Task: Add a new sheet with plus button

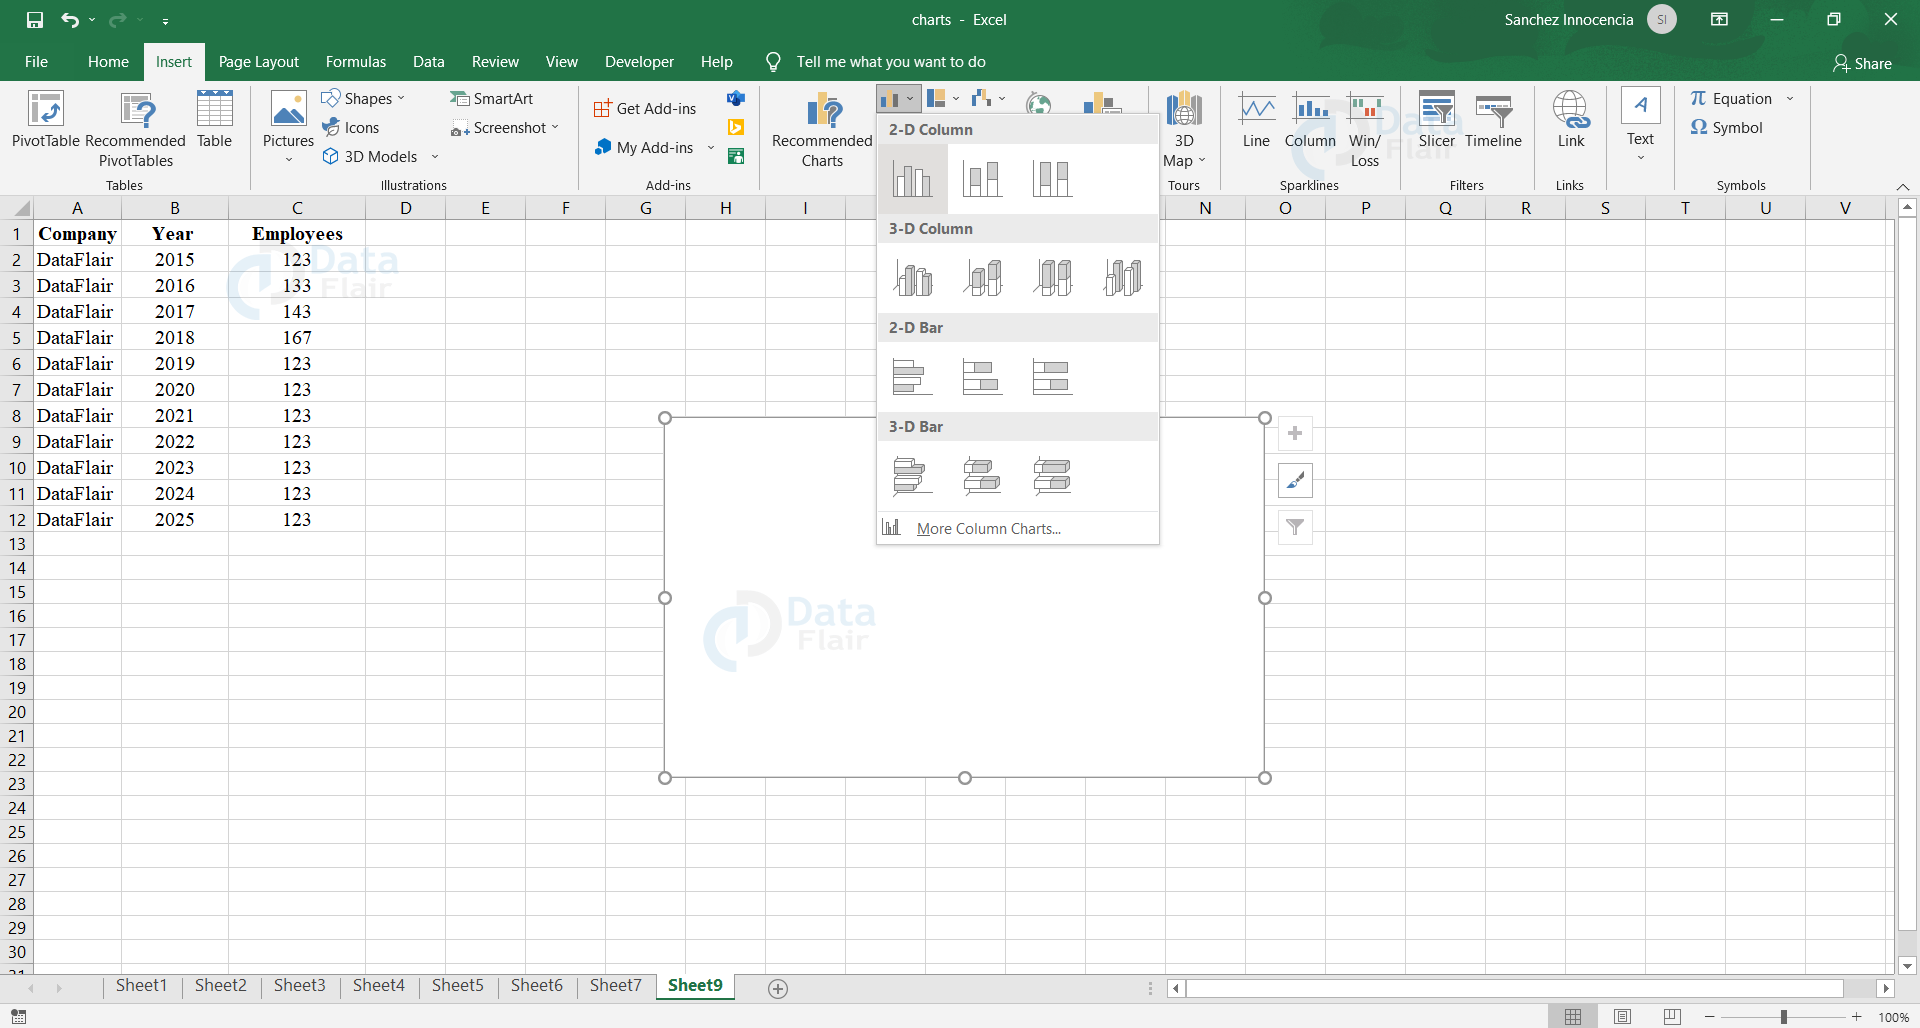Action: [778, 988]
